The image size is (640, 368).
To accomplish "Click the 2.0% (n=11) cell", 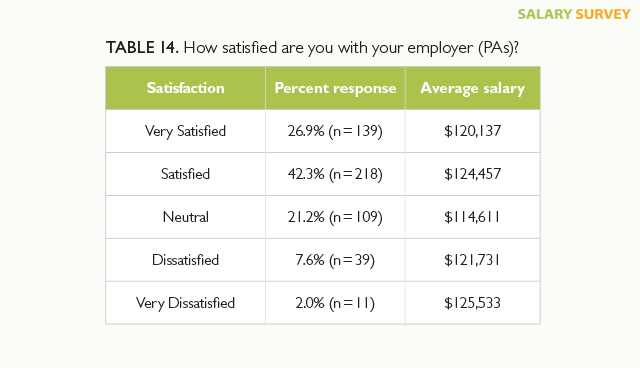I will coord(335,303).
